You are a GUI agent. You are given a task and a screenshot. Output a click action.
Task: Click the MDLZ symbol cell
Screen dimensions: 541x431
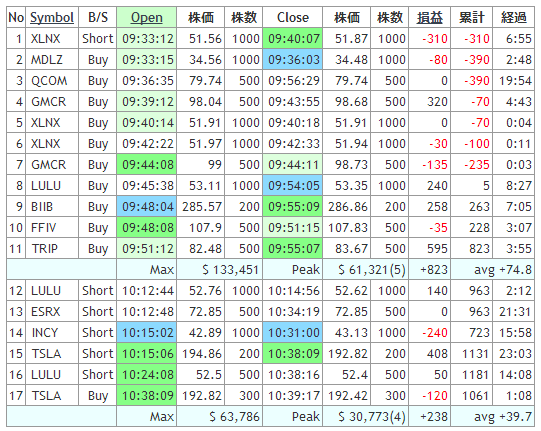pyautogui.click(x=52, y=60)
